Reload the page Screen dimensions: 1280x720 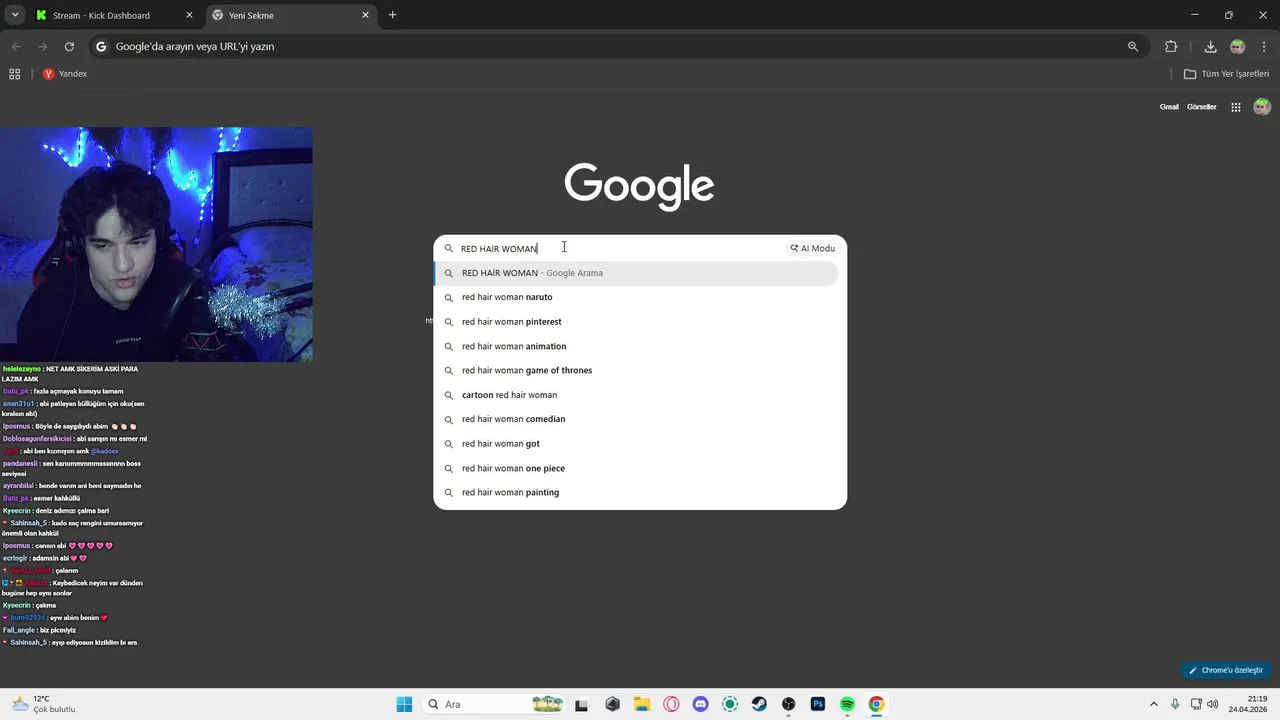pos(69,46)
